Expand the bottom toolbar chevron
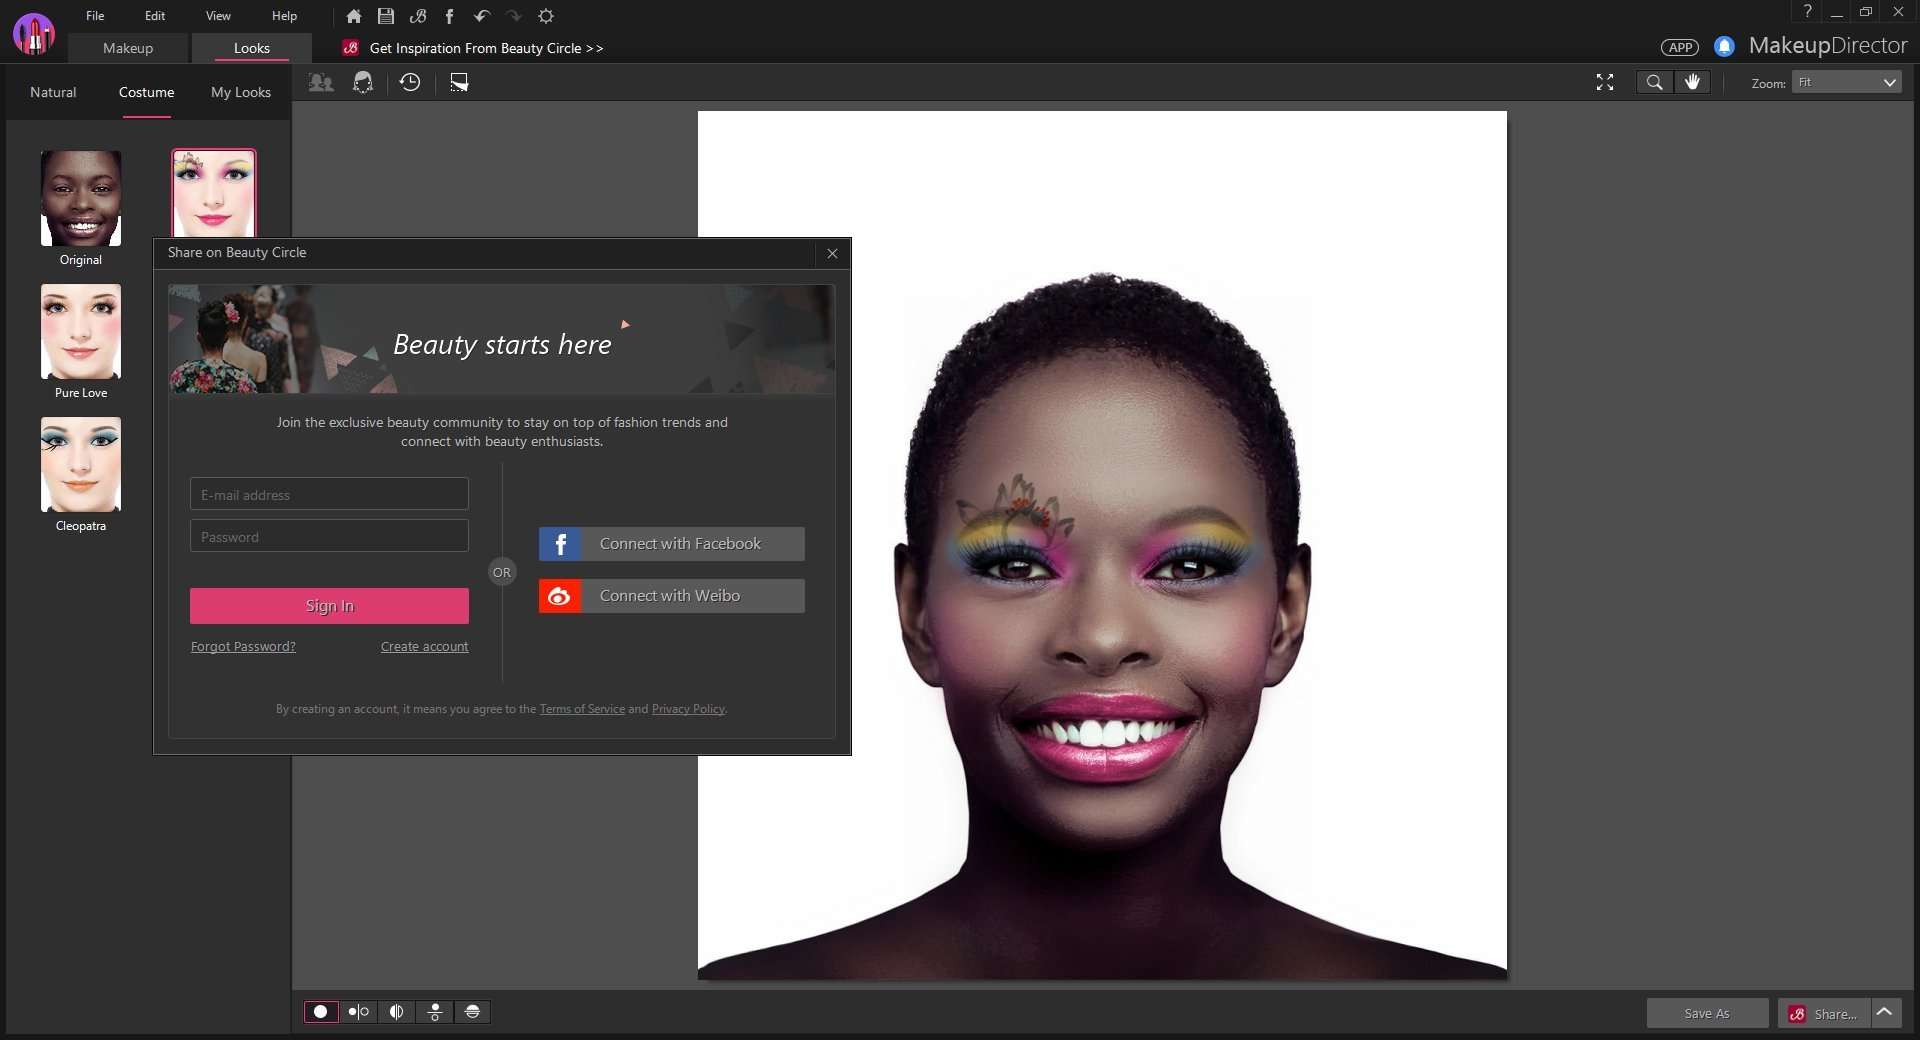Image resolution: width=1920 pixels, height=1040 pixels. (x=1886, y=1013)
